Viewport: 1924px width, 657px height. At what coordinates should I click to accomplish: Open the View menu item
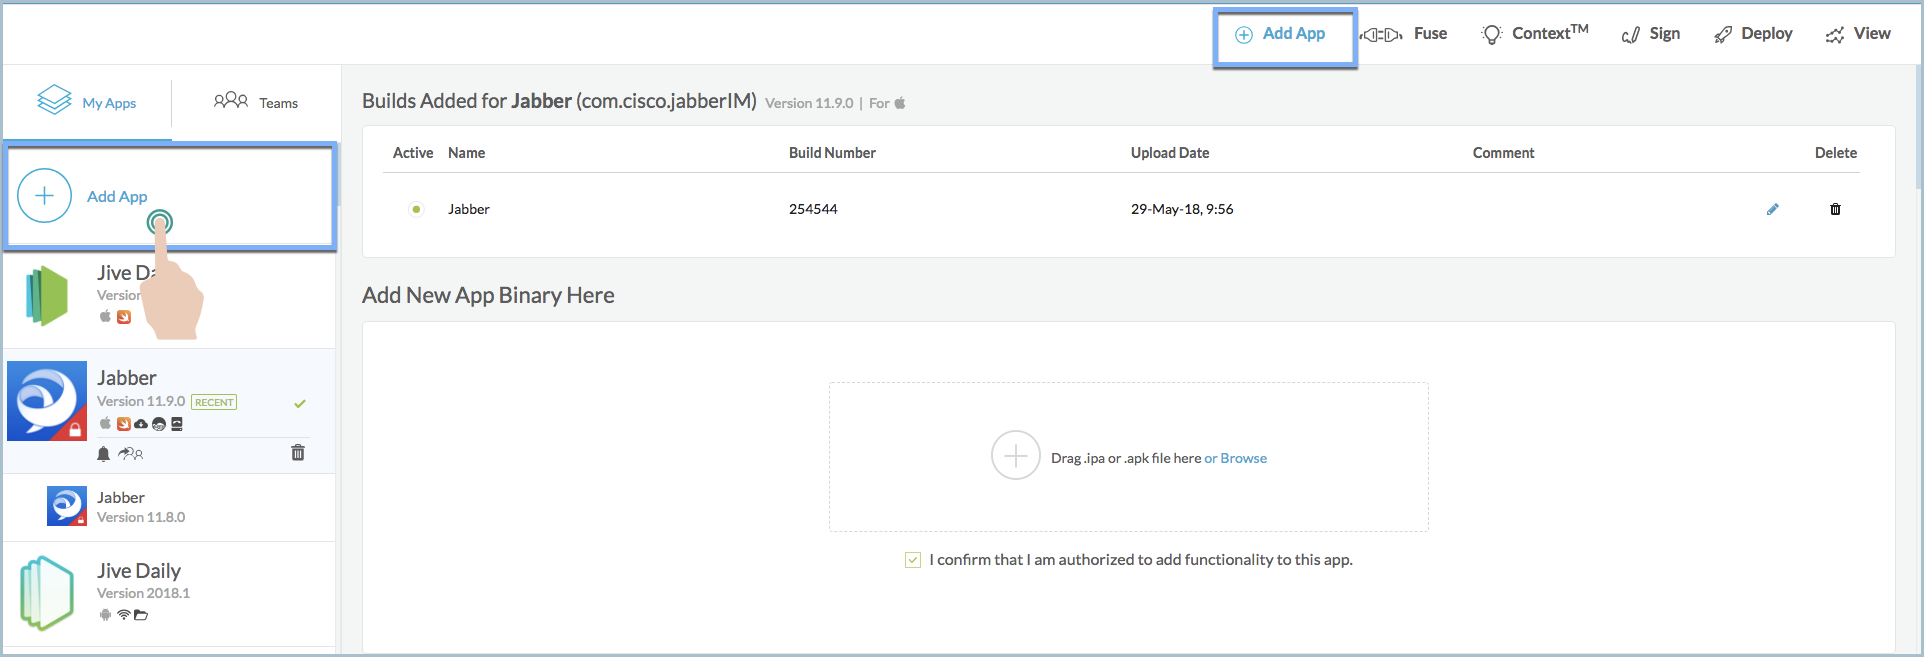tap(1858, 34)
